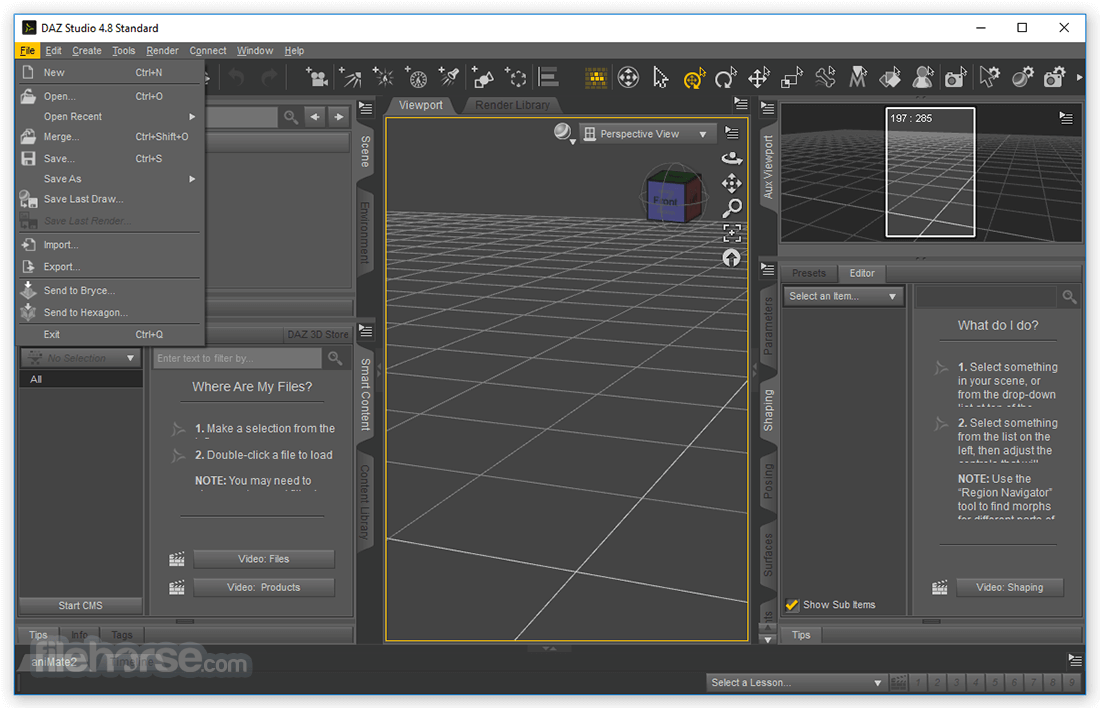This screenshot has width=1100, height=708.
Task: Click the Create New Primitive icon
Action: (483, 77)
